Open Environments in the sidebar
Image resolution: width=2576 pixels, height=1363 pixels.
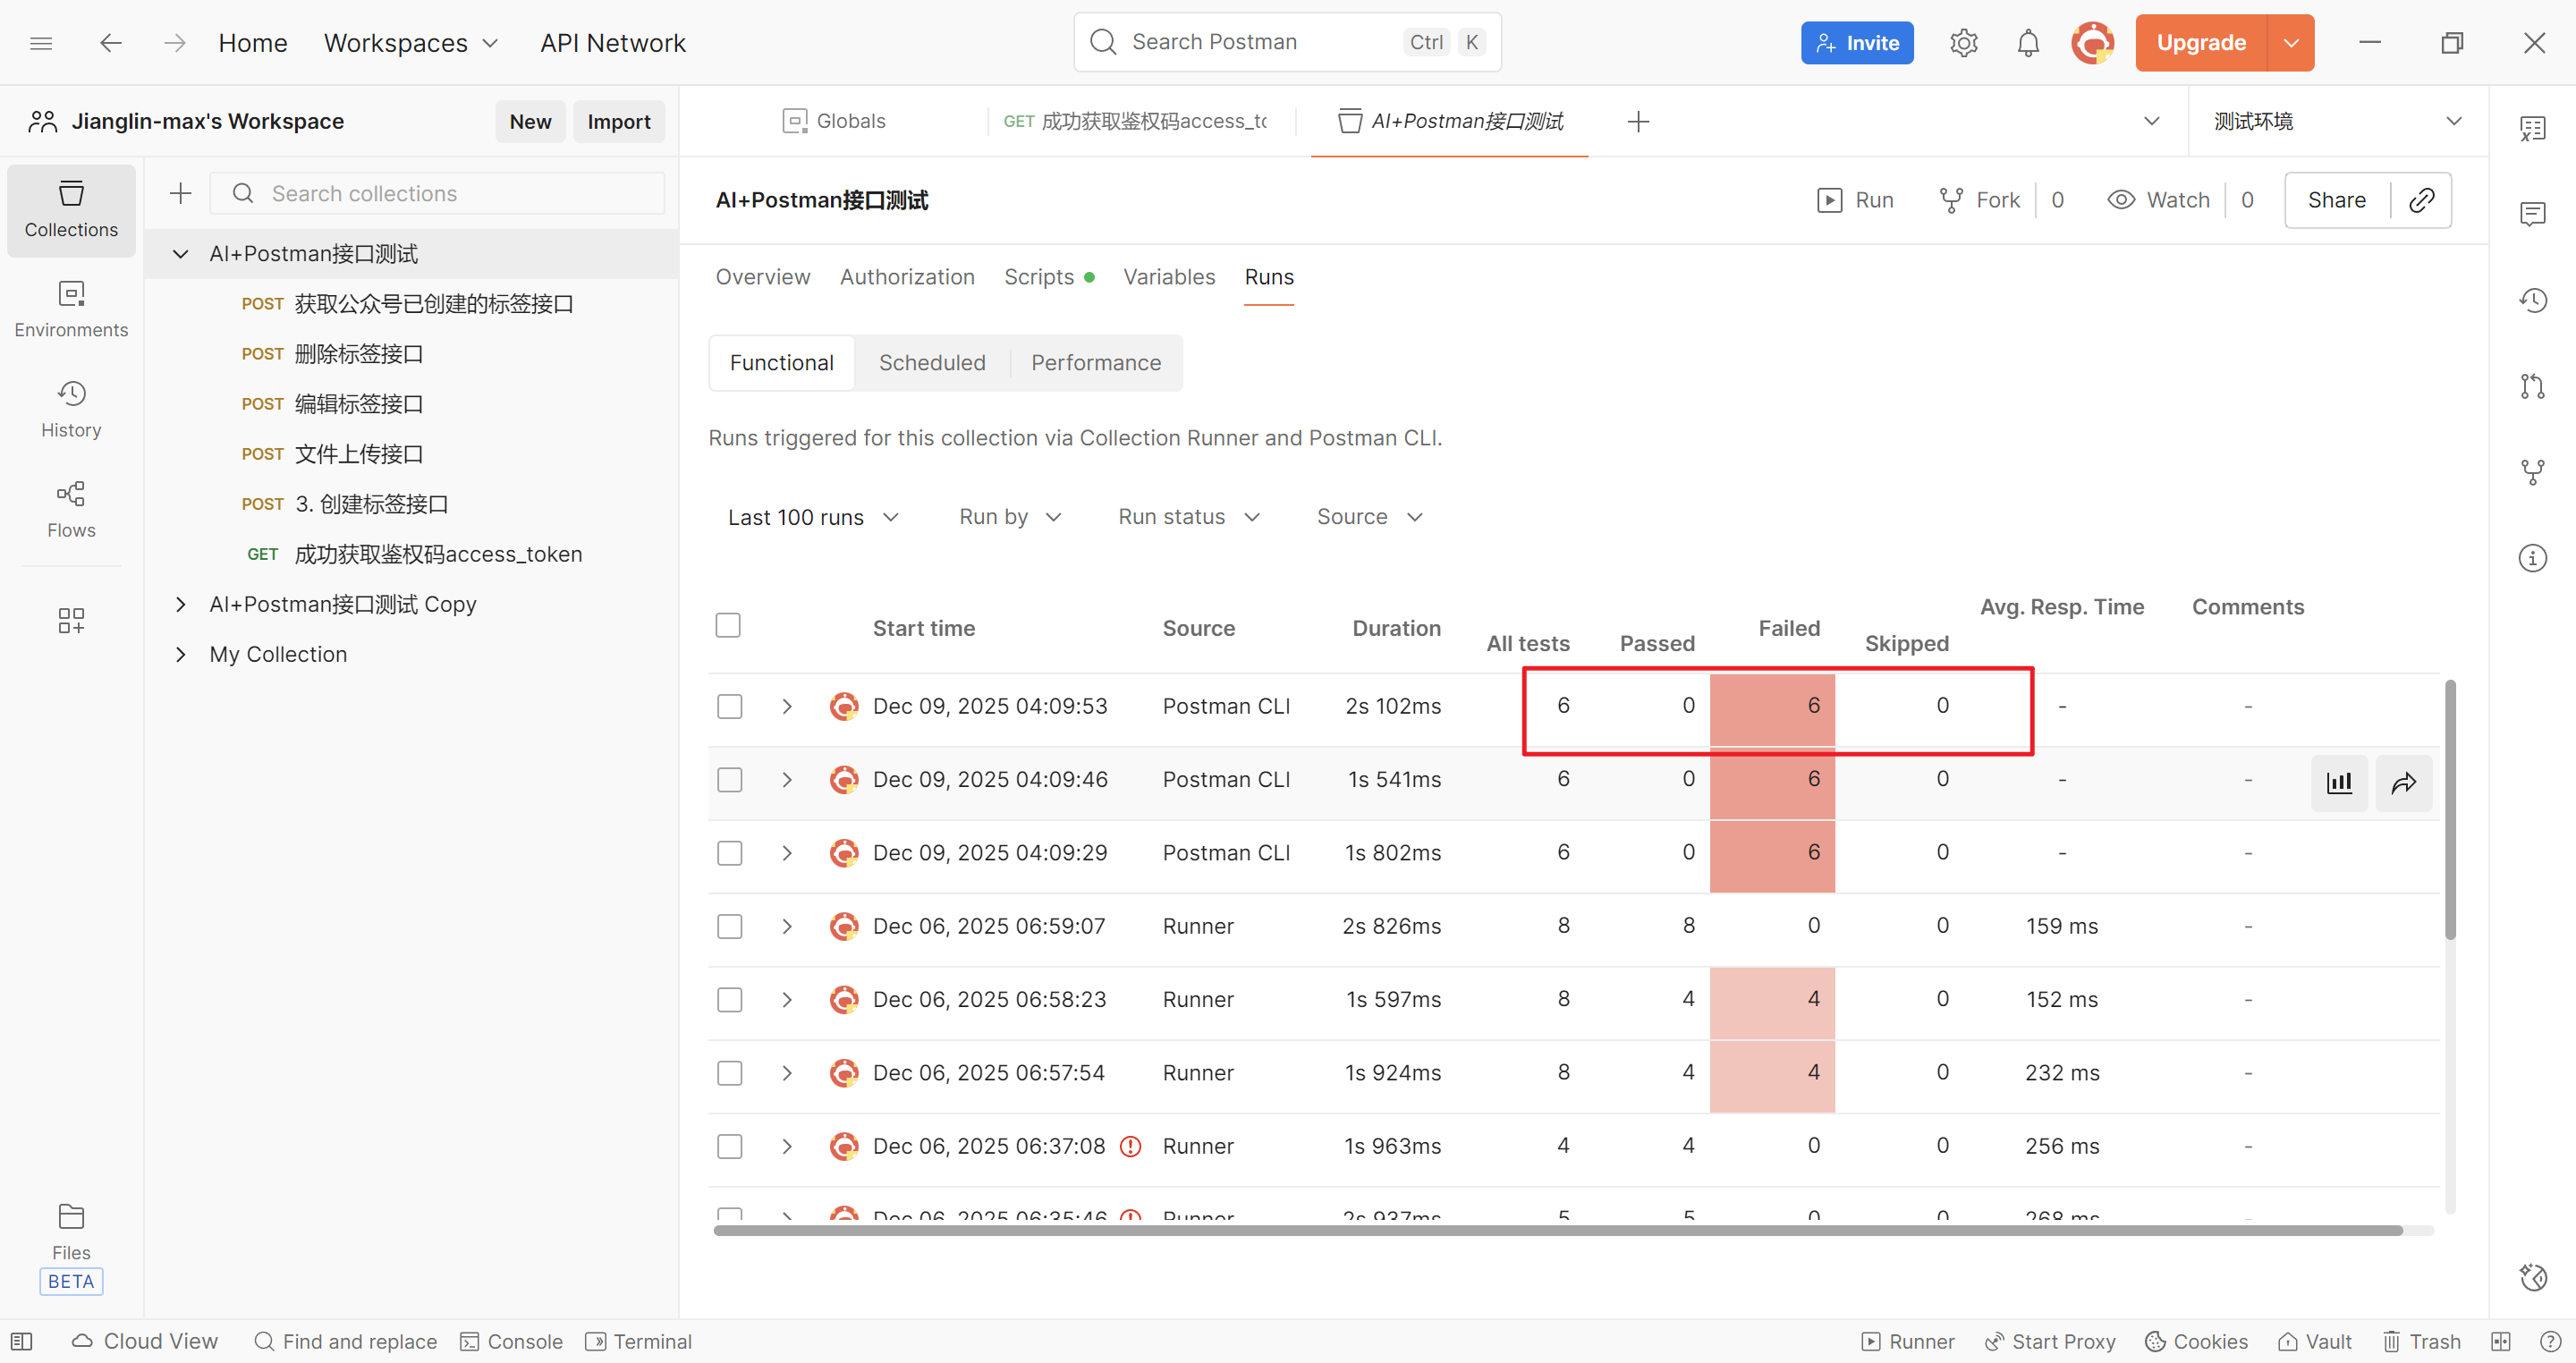click(x=71, y=310)
